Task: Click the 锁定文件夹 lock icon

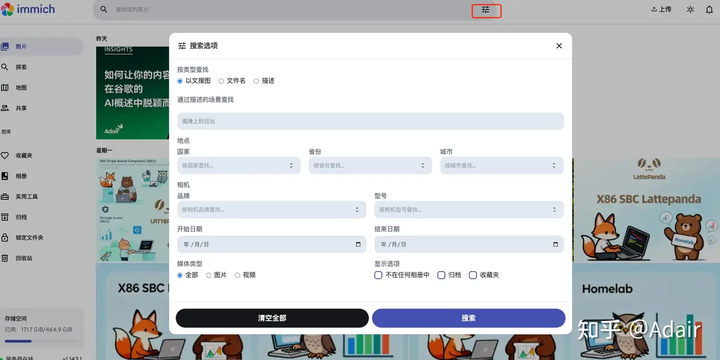Action: coord(5,237)
